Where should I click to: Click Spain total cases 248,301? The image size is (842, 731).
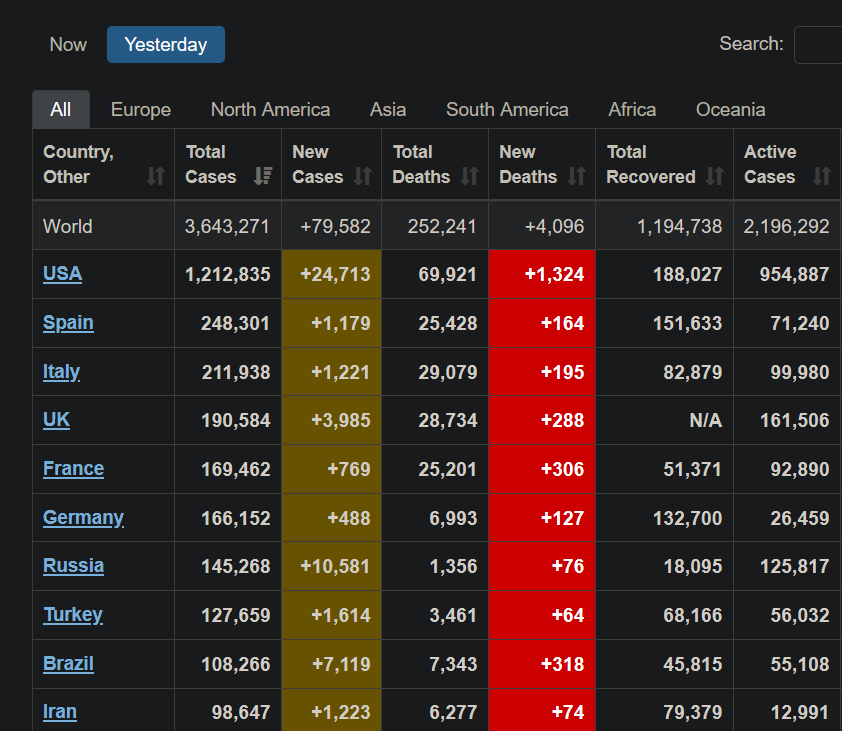236,323
